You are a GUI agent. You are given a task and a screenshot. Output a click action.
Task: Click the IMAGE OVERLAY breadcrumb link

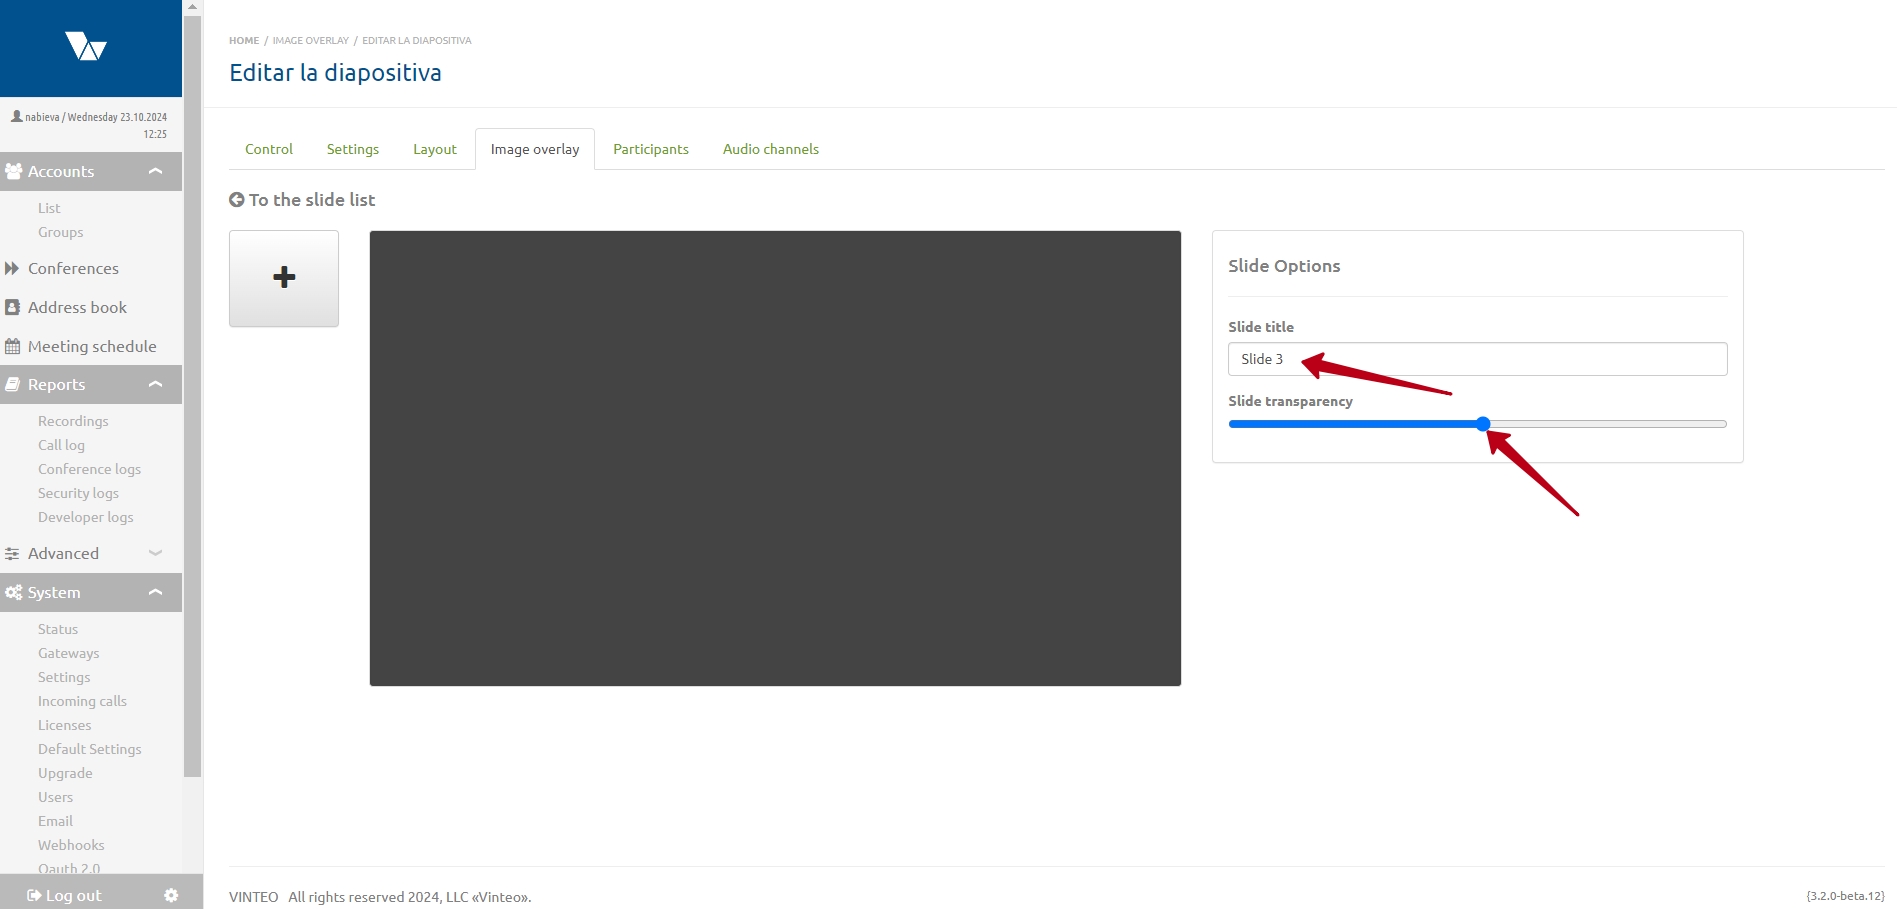311,41
